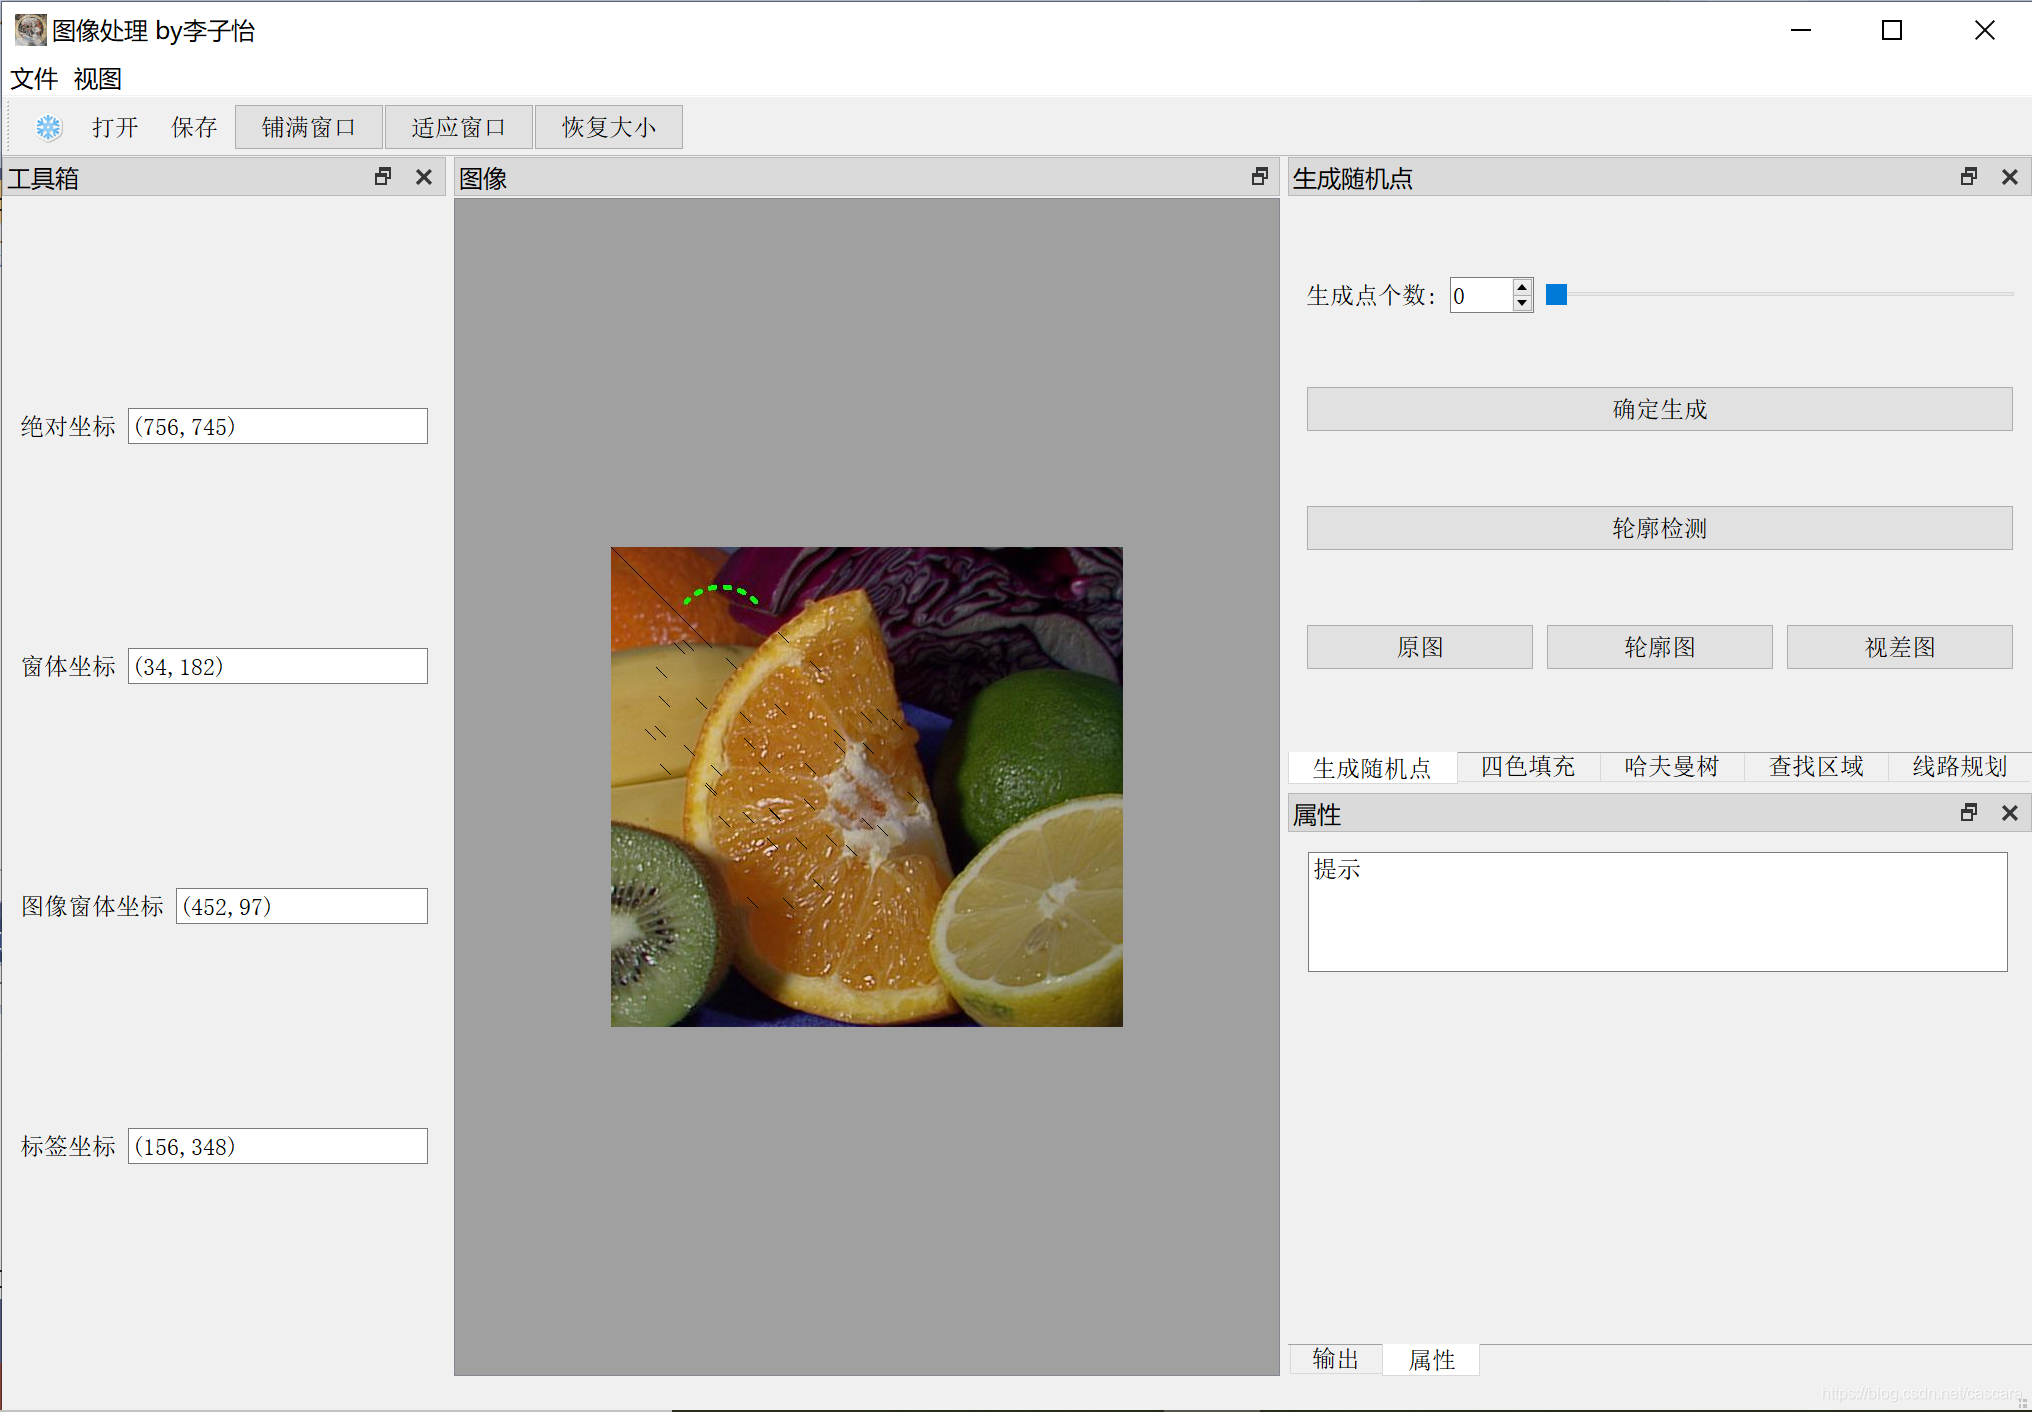Switch to the 四色填充 tab
2032x1412 pixels.
pos(1528,766)
